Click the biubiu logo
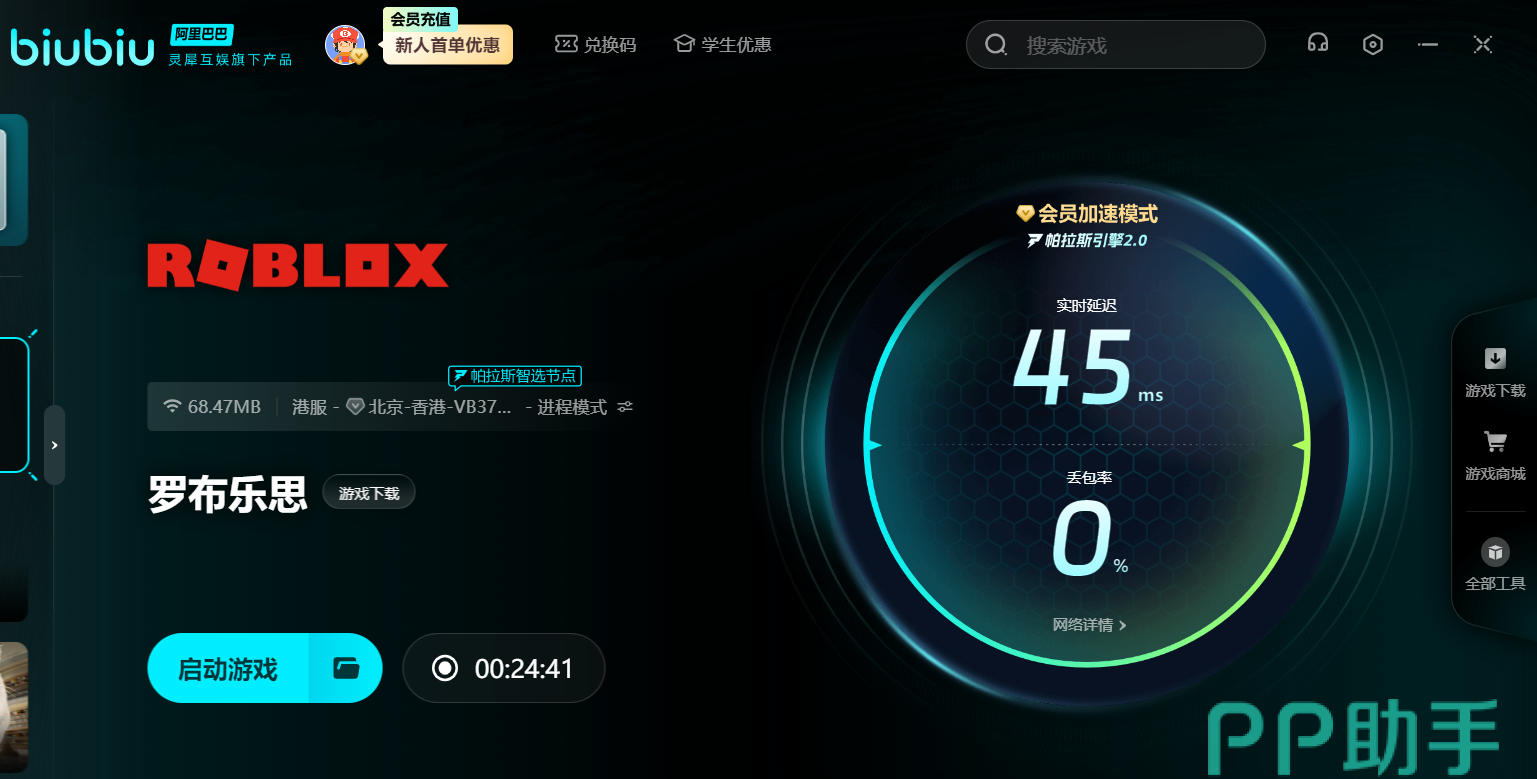Screen dimensions: 1537x779 pyautogui.click(x=82, y=46)
